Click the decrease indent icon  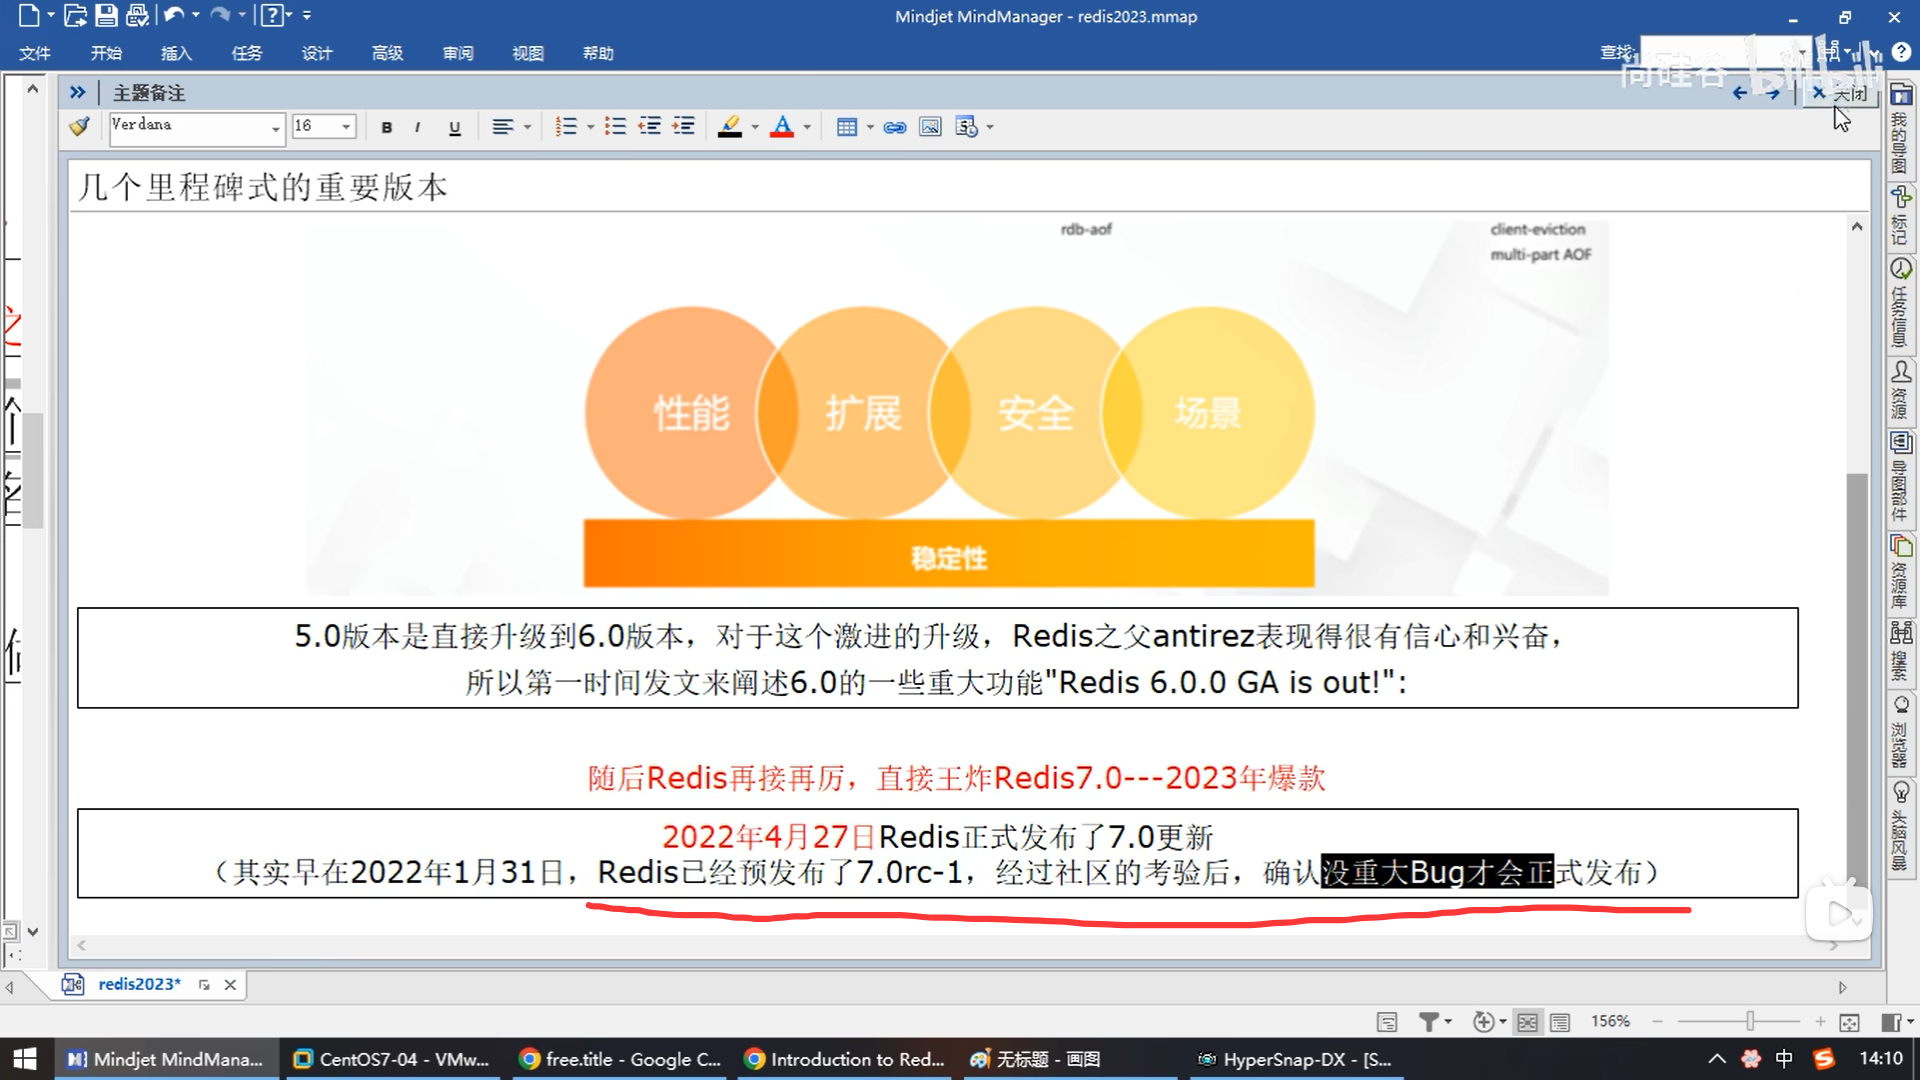tap(650, 127)
